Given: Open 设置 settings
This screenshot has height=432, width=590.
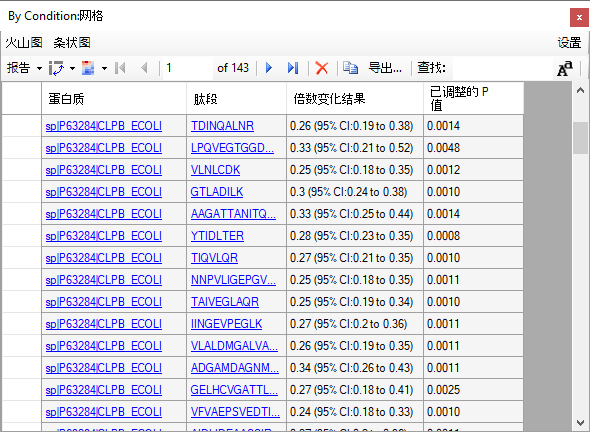Looking at the screenshot, I should [569, 43].
